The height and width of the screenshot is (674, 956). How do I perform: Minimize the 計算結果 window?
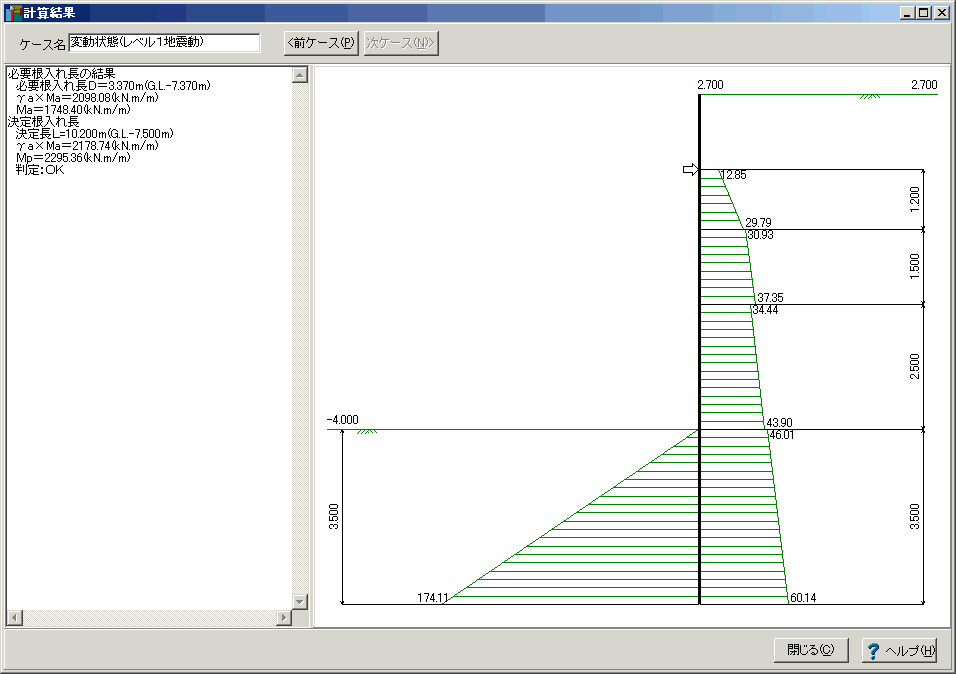(x=907, y=13)
